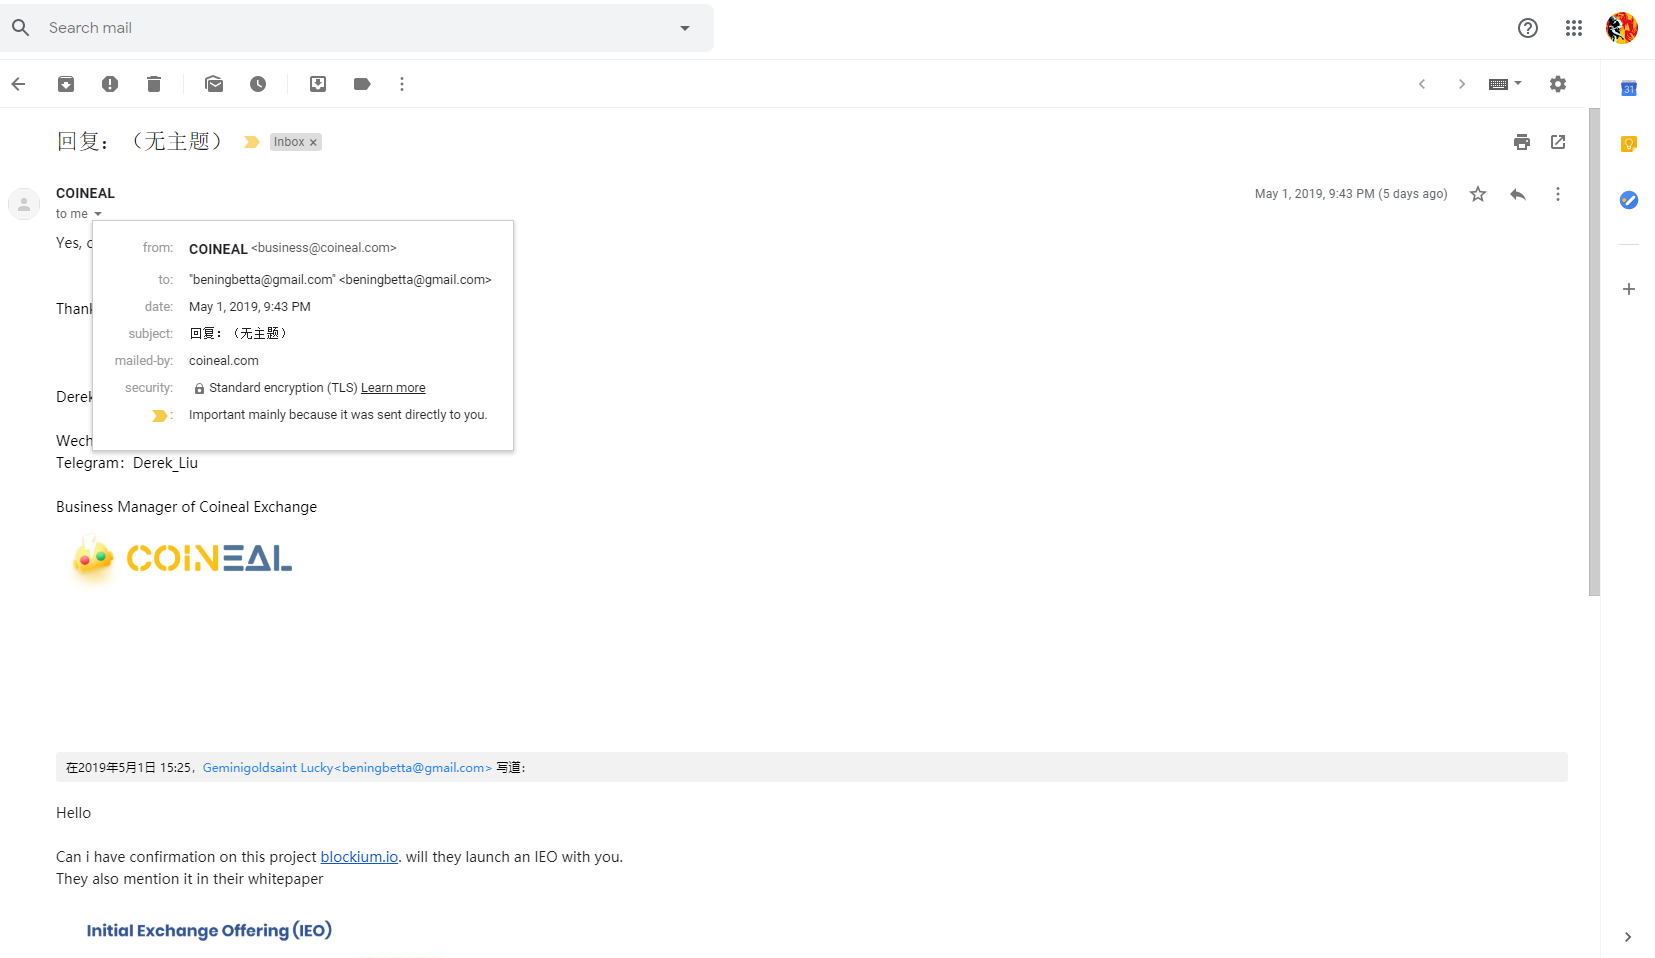
Task: Click the vertical scrollbar thumb
Action: pyautogui.click(x=1594, y=352)
